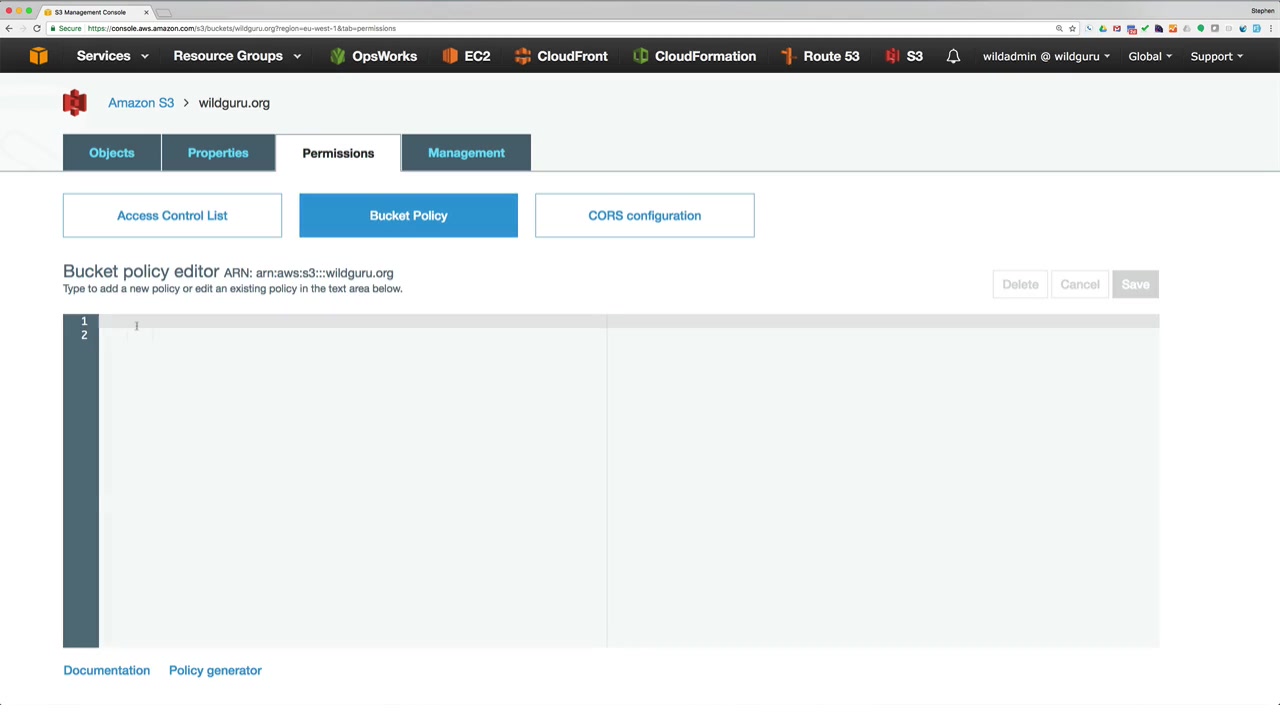
Task: Show notifications via the bell icon
Action: pyautogui.click(x=953, y=57)
